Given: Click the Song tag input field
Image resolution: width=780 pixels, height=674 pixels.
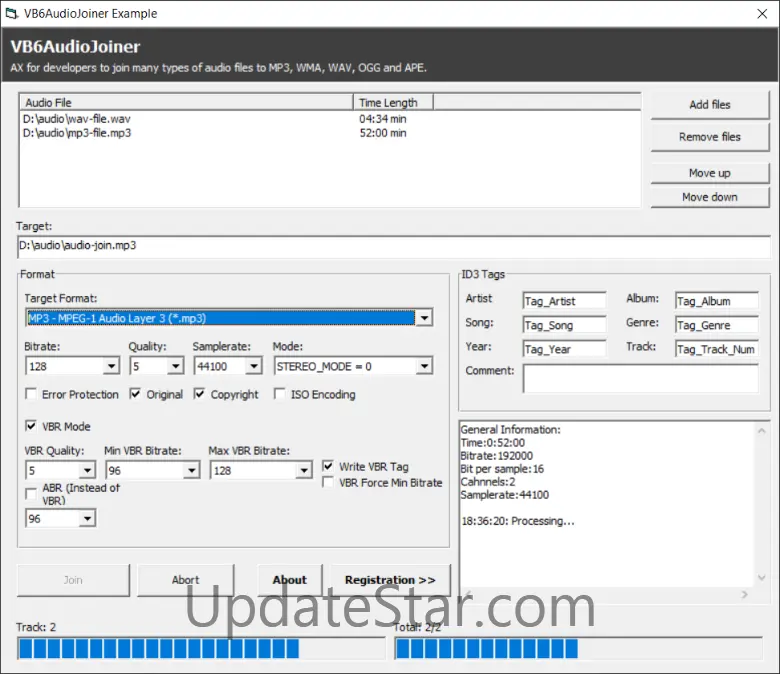Looking at the screenshot, I should pos(565,325).
